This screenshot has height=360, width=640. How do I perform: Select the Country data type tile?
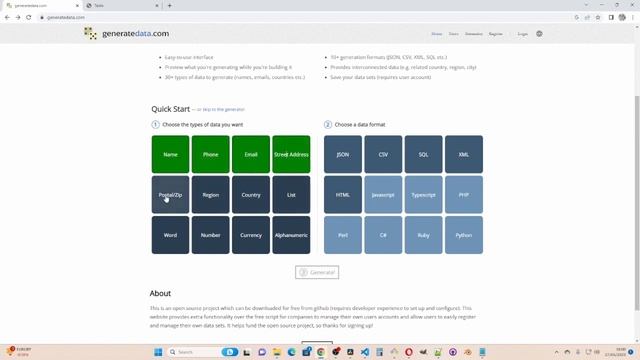pos(251,195)
